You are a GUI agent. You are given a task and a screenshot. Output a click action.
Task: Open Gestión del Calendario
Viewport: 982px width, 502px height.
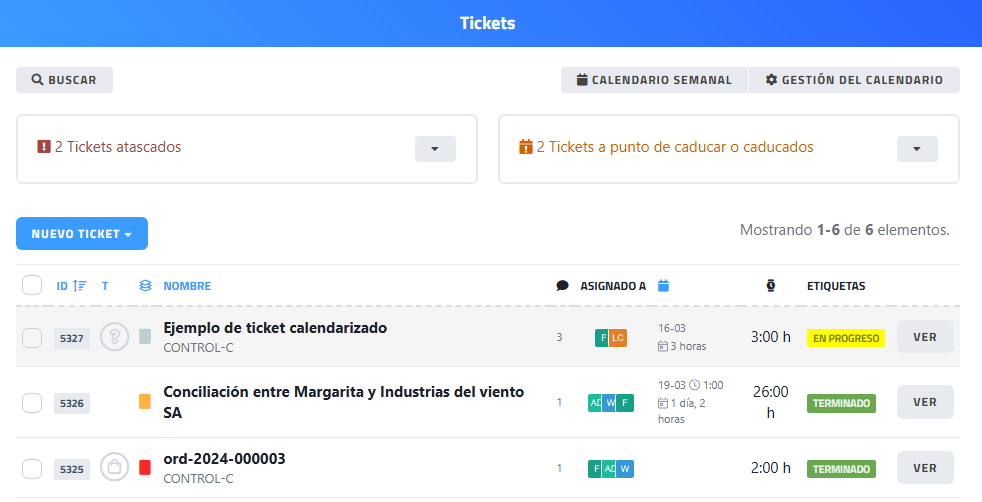(854, 80)
